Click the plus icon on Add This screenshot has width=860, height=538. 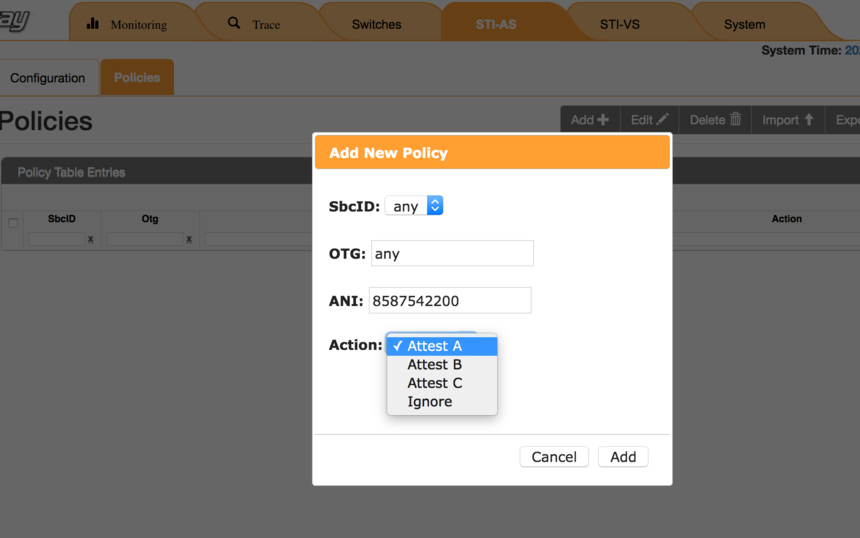coord(603,120)
